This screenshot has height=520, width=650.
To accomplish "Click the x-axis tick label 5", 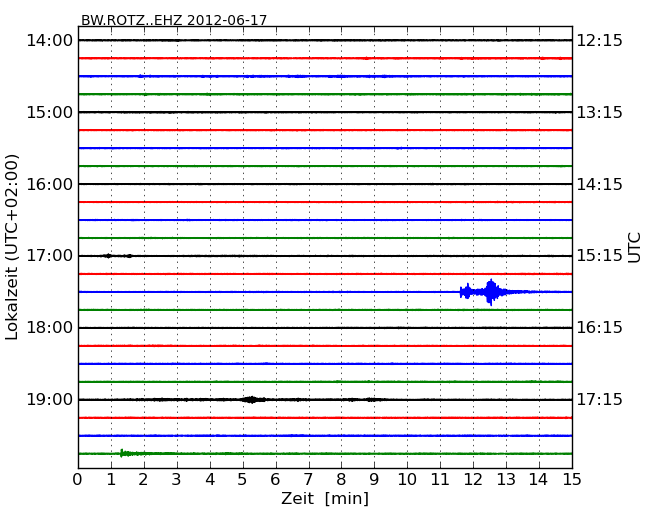I will click(243, 480).
